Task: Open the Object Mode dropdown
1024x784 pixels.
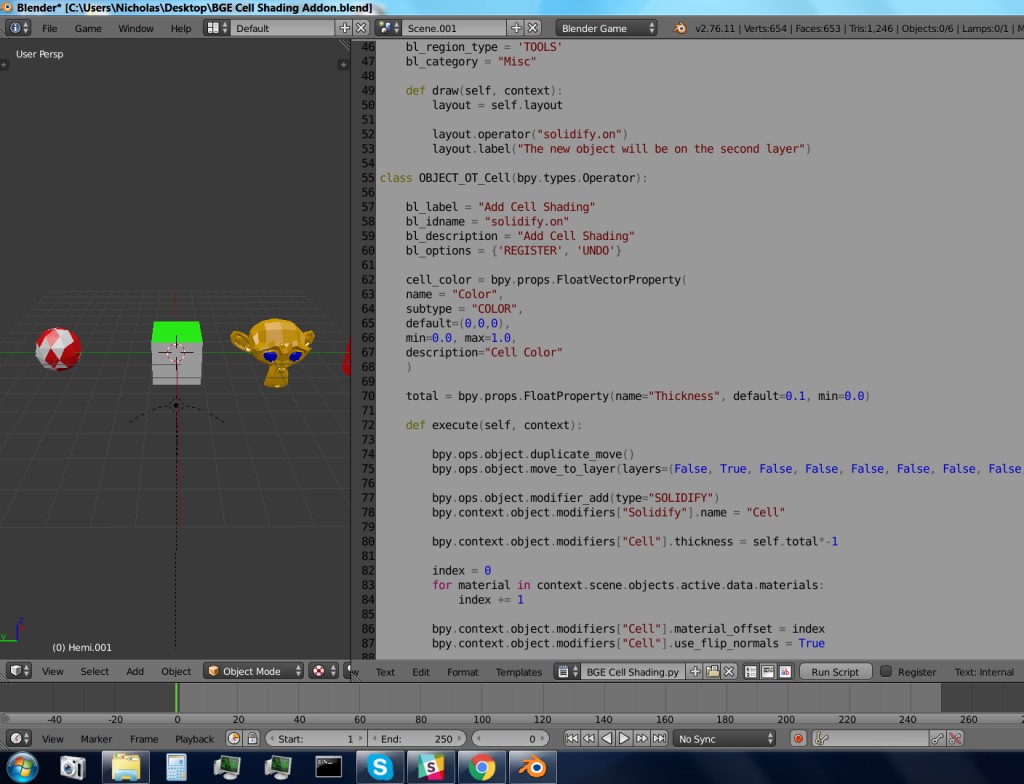Action: pos(253,671)
